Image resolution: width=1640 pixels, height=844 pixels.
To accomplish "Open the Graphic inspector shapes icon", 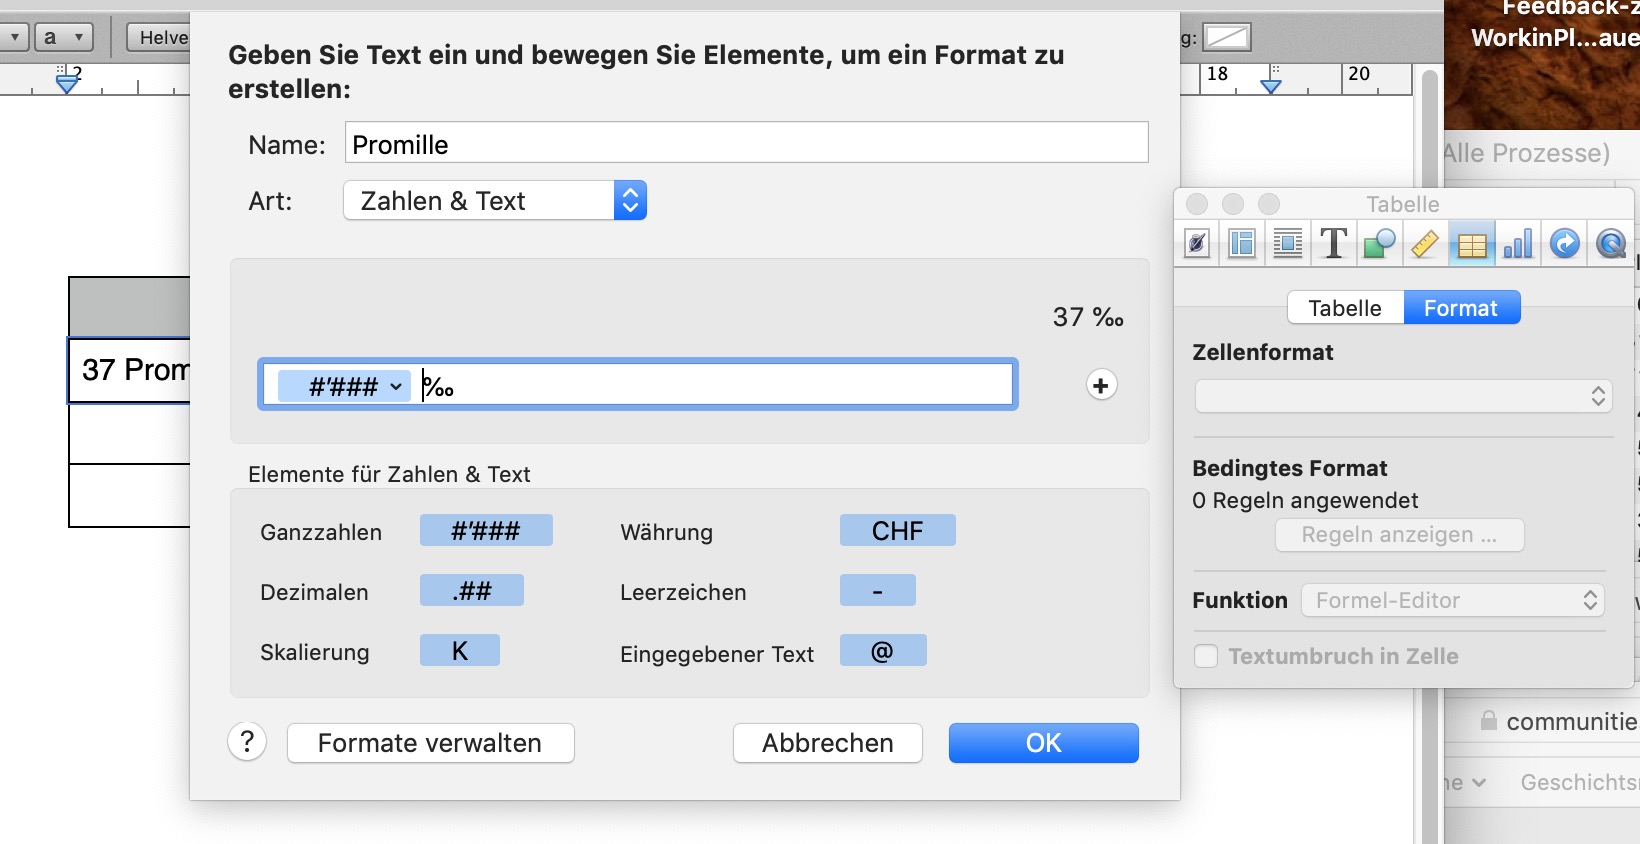I will click(x=1379, y=243).
